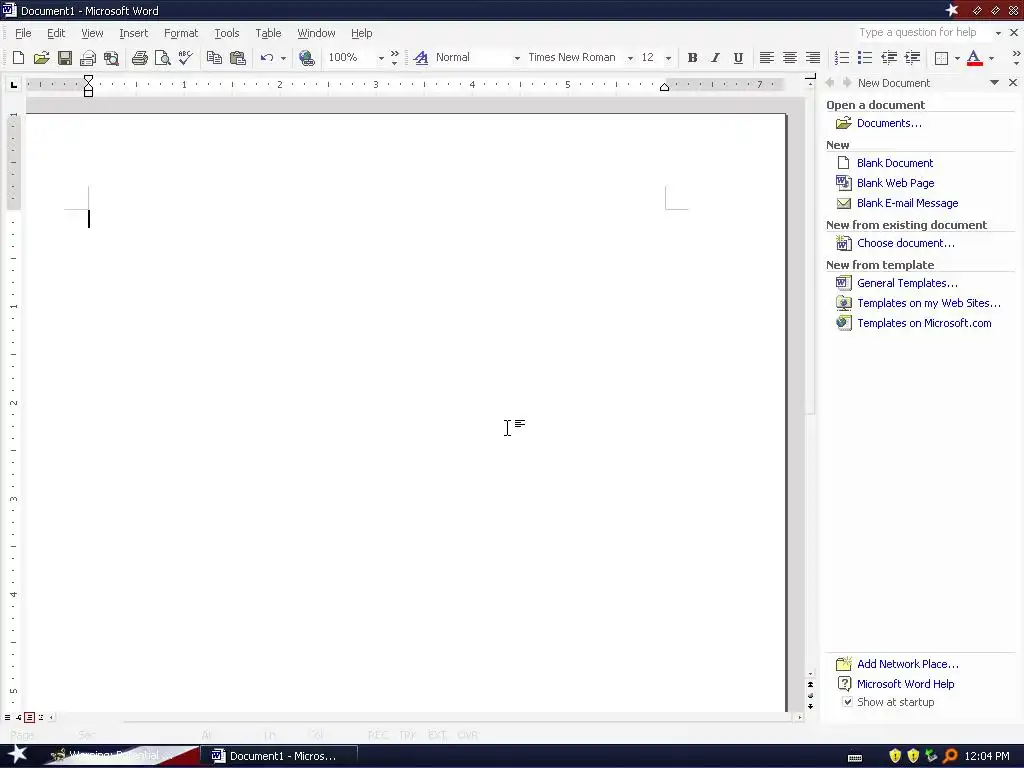Increase the paragraph indent
Viewport: 1024px width, 768px height.
pos(912,57)
